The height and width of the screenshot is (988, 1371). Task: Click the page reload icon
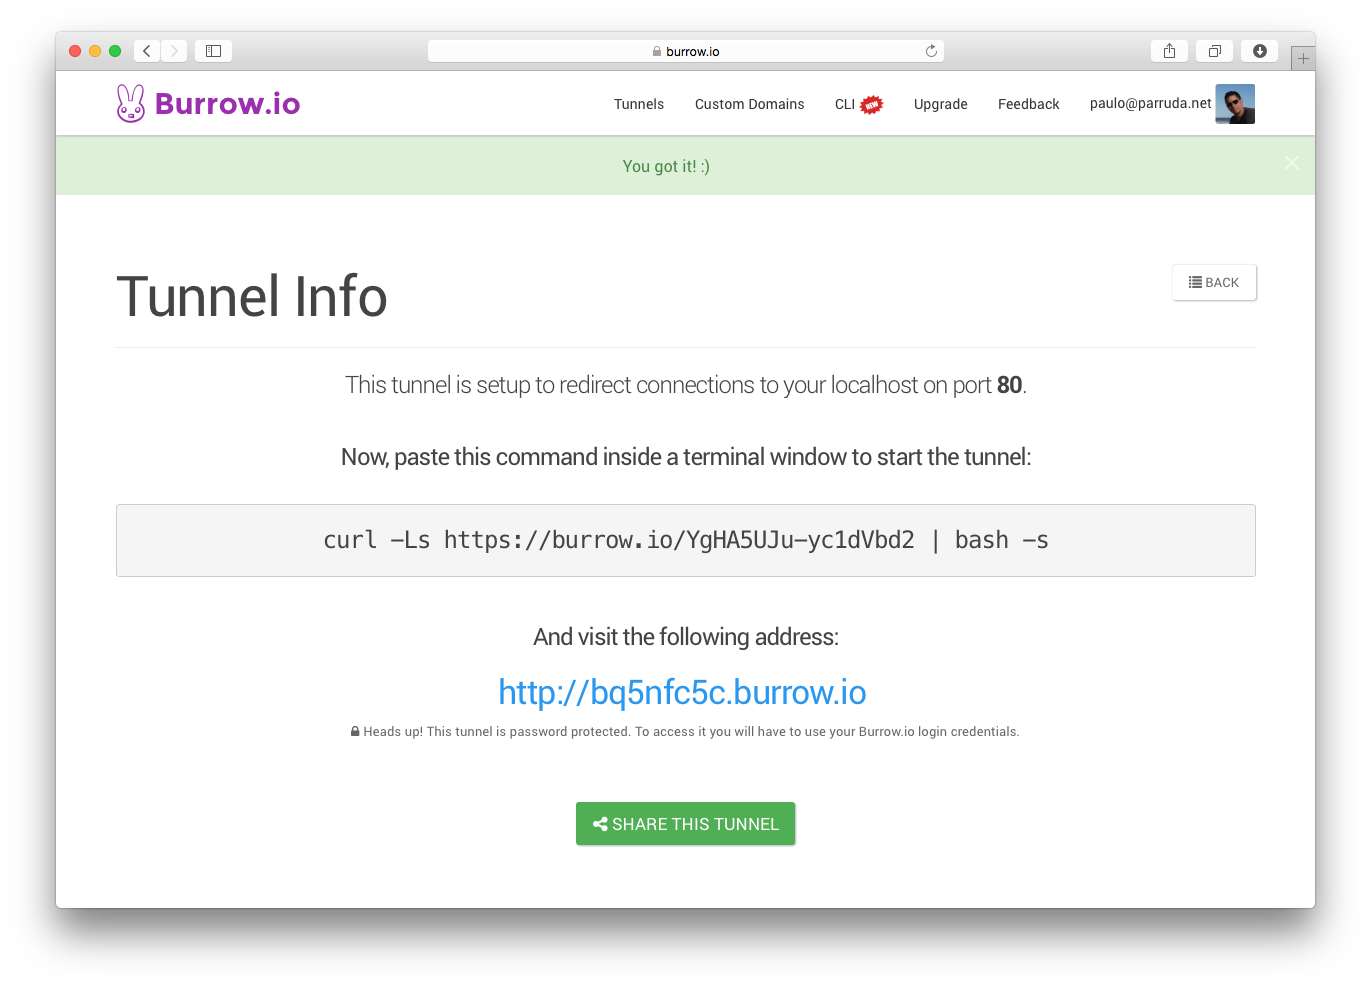931,51
